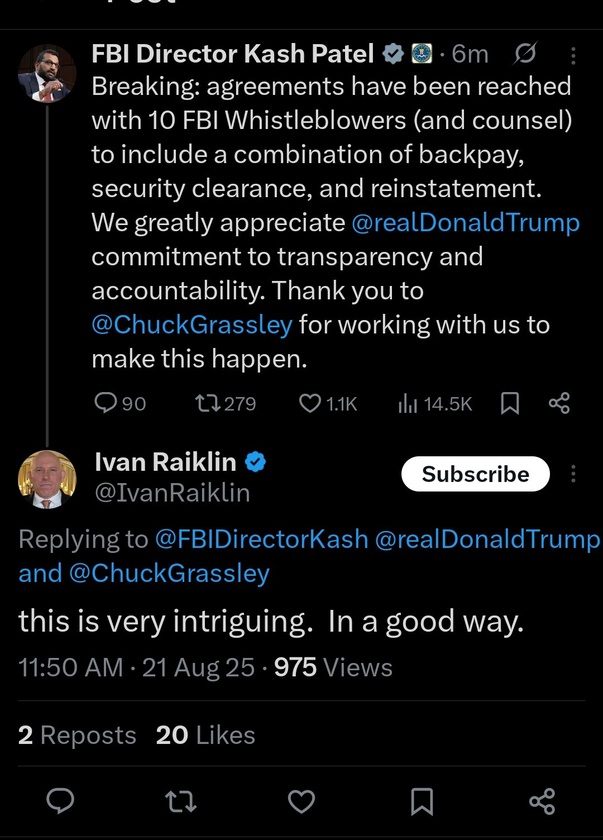Subscribe to Ivan Raiklin
Screen dimensions: 603x840
tap(475, 474)
